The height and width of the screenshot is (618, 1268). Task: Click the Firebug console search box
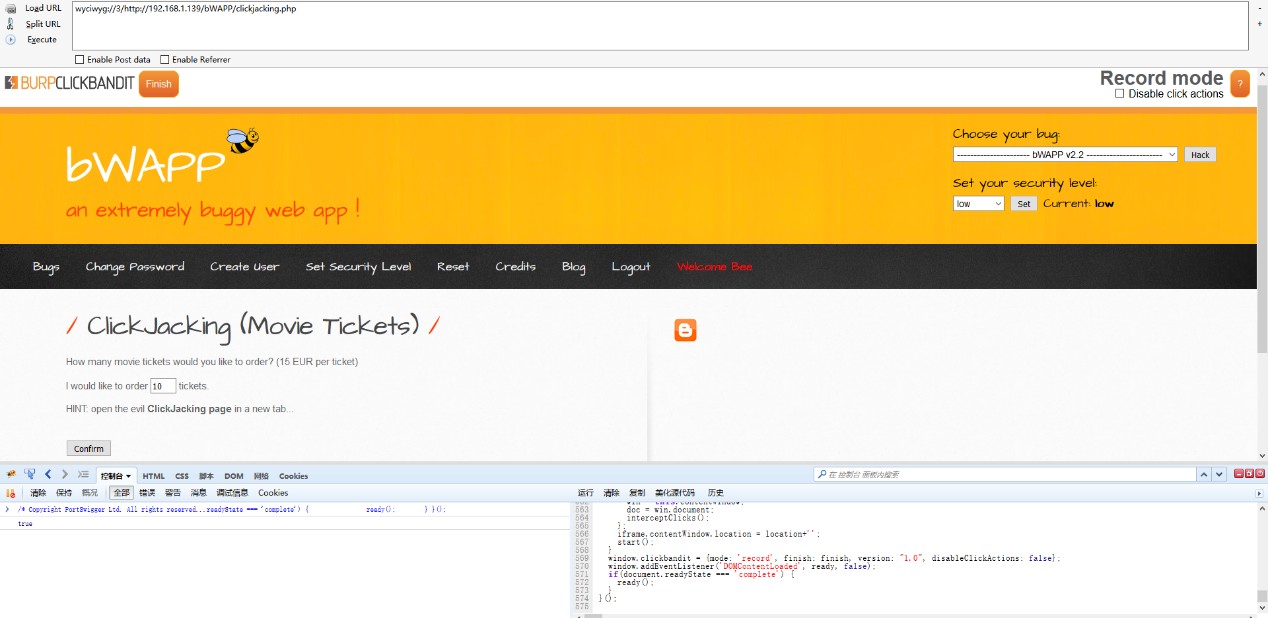1005,474
